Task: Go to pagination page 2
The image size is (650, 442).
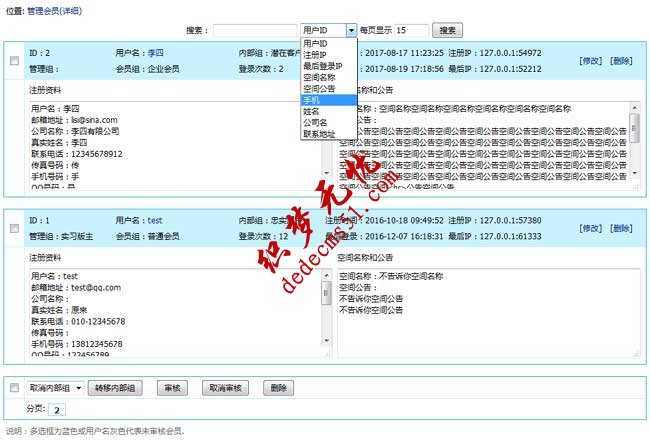Action: click(57, 410)
